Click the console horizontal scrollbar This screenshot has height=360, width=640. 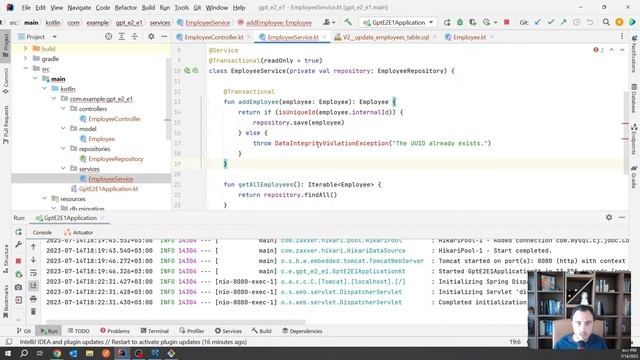pyautogui.click(x=176, y=322)
